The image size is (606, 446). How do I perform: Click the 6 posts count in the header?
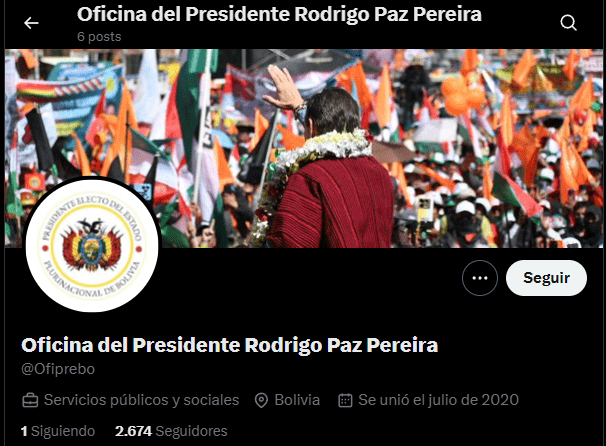point(99,37)
